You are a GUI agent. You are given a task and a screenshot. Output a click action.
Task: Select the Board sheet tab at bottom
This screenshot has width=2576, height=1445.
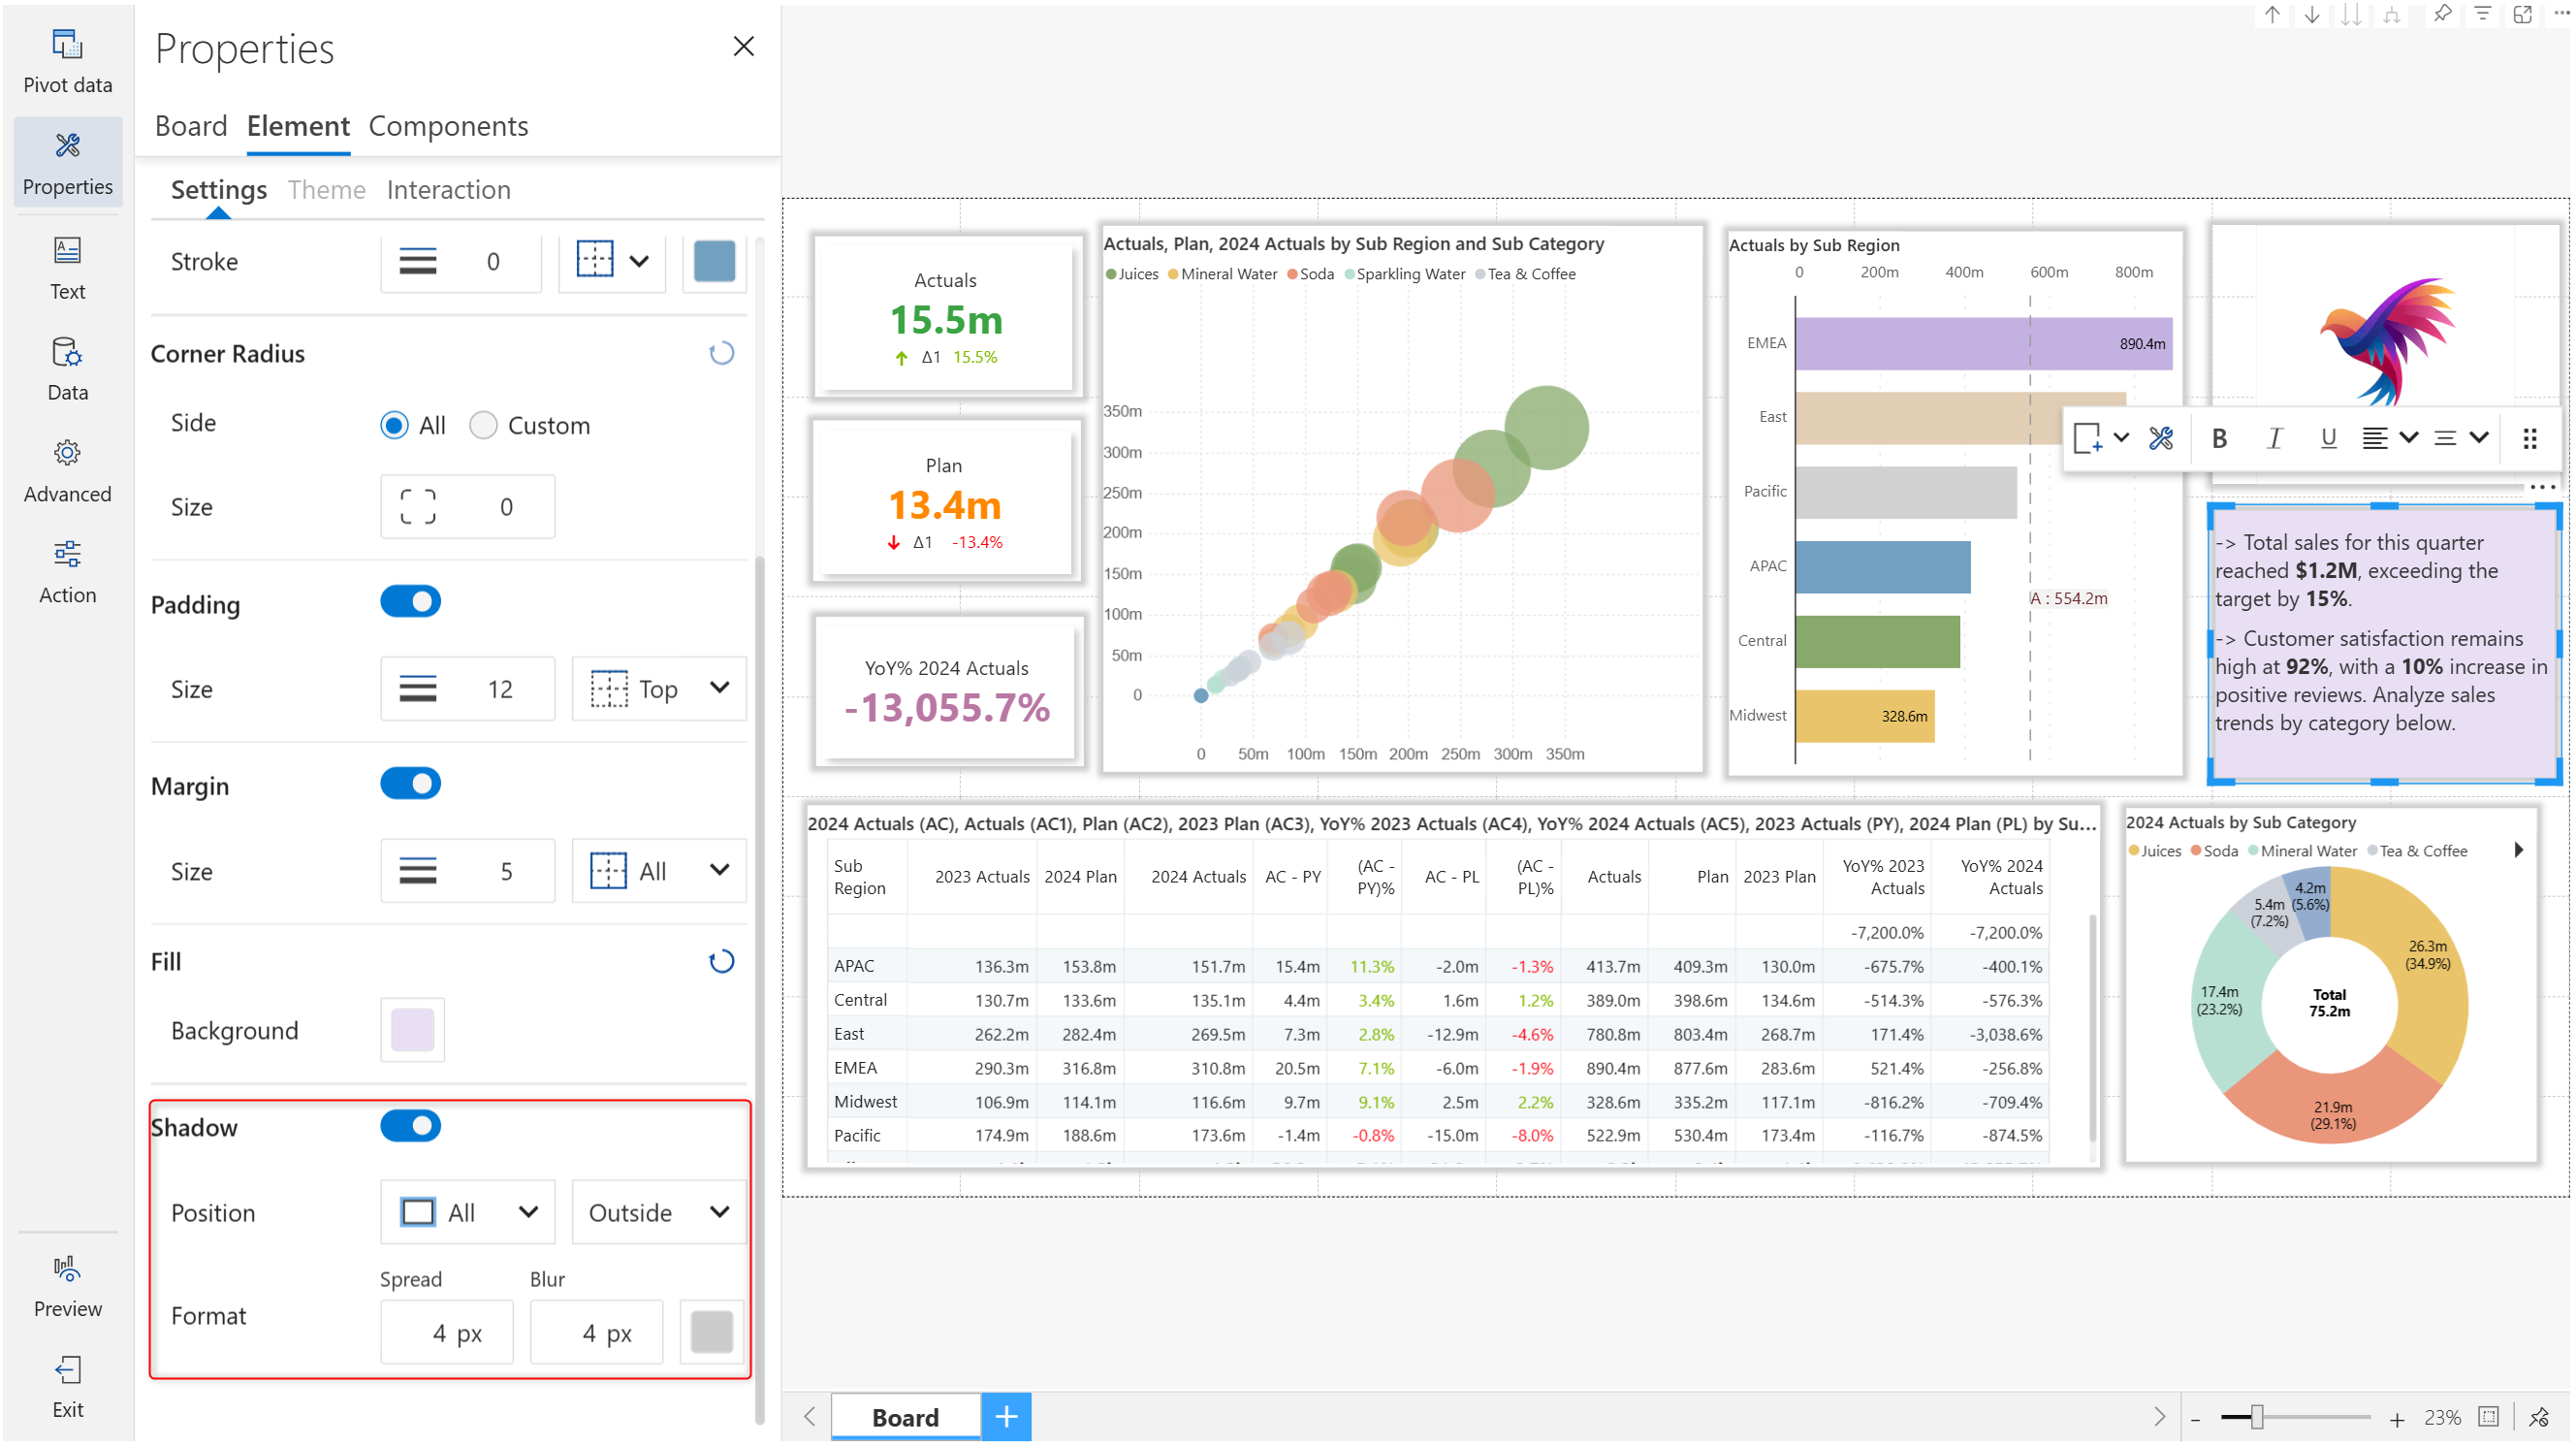pos(904,1416)
